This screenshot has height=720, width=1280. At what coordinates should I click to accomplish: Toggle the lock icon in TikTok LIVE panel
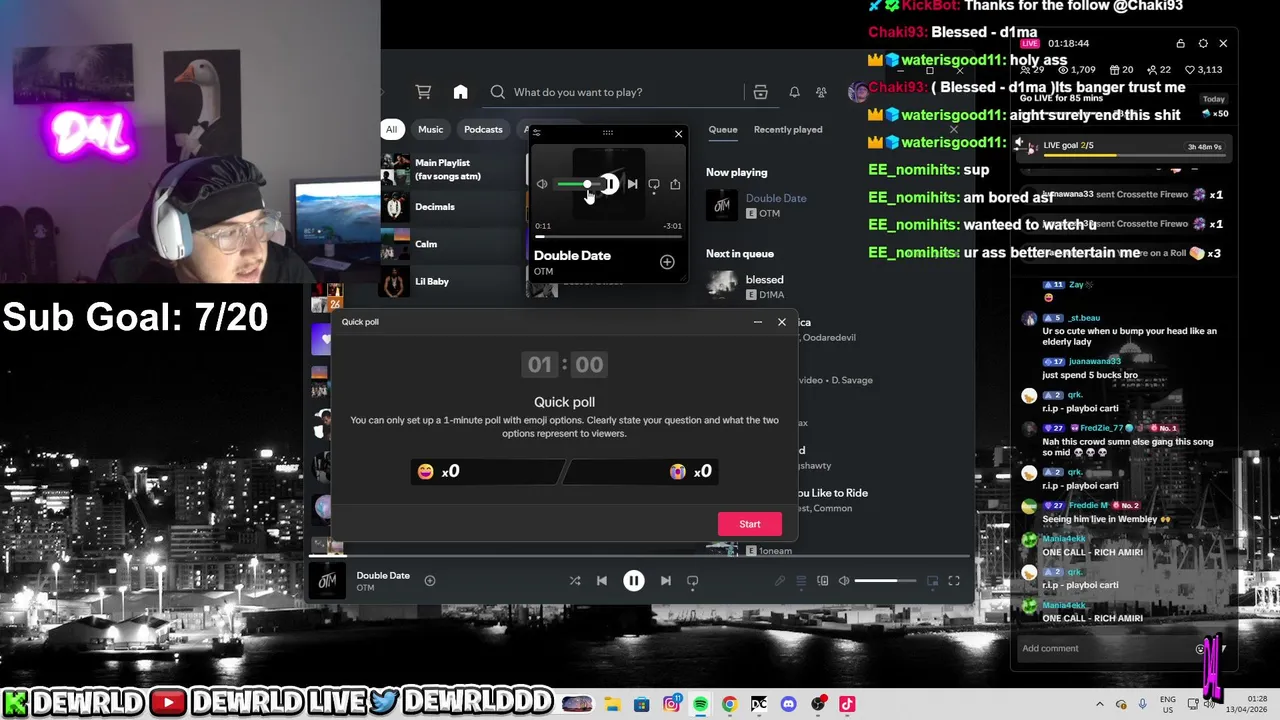1180,44
